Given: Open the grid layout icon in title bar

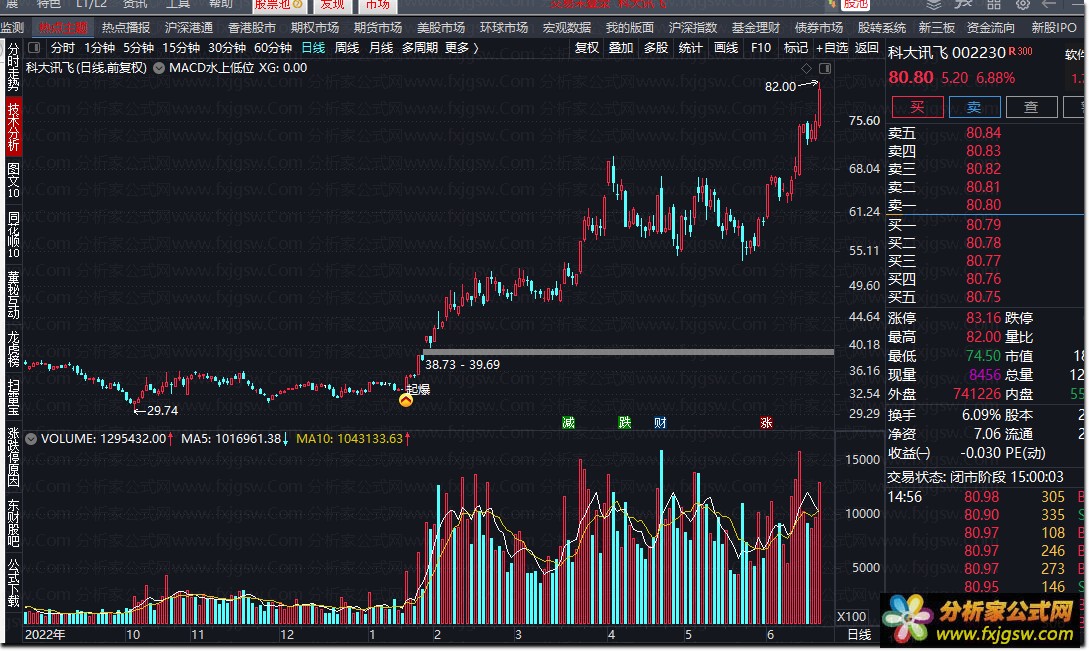Looking at the screenshot, I should point(994,4).
